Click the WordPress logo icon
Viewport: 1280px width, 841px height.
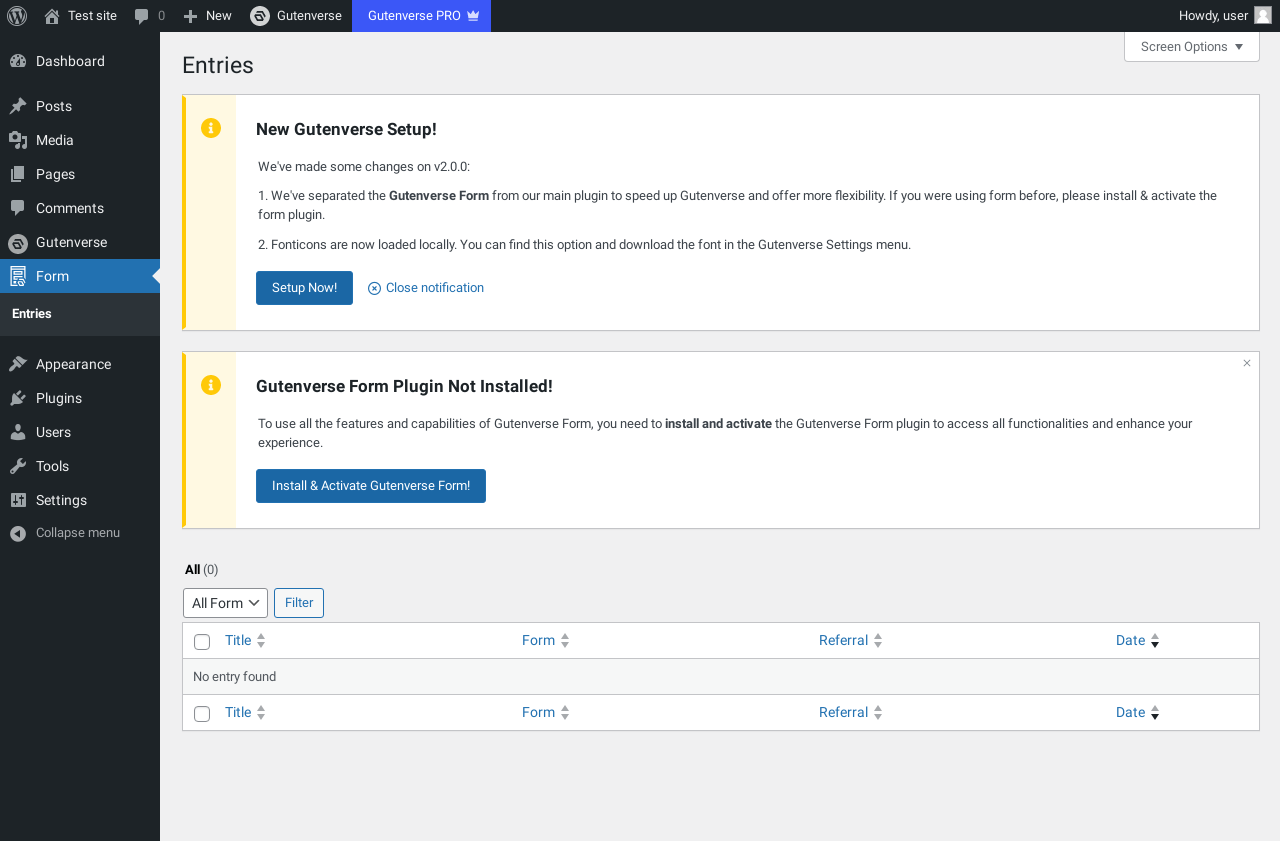(17, 16)
